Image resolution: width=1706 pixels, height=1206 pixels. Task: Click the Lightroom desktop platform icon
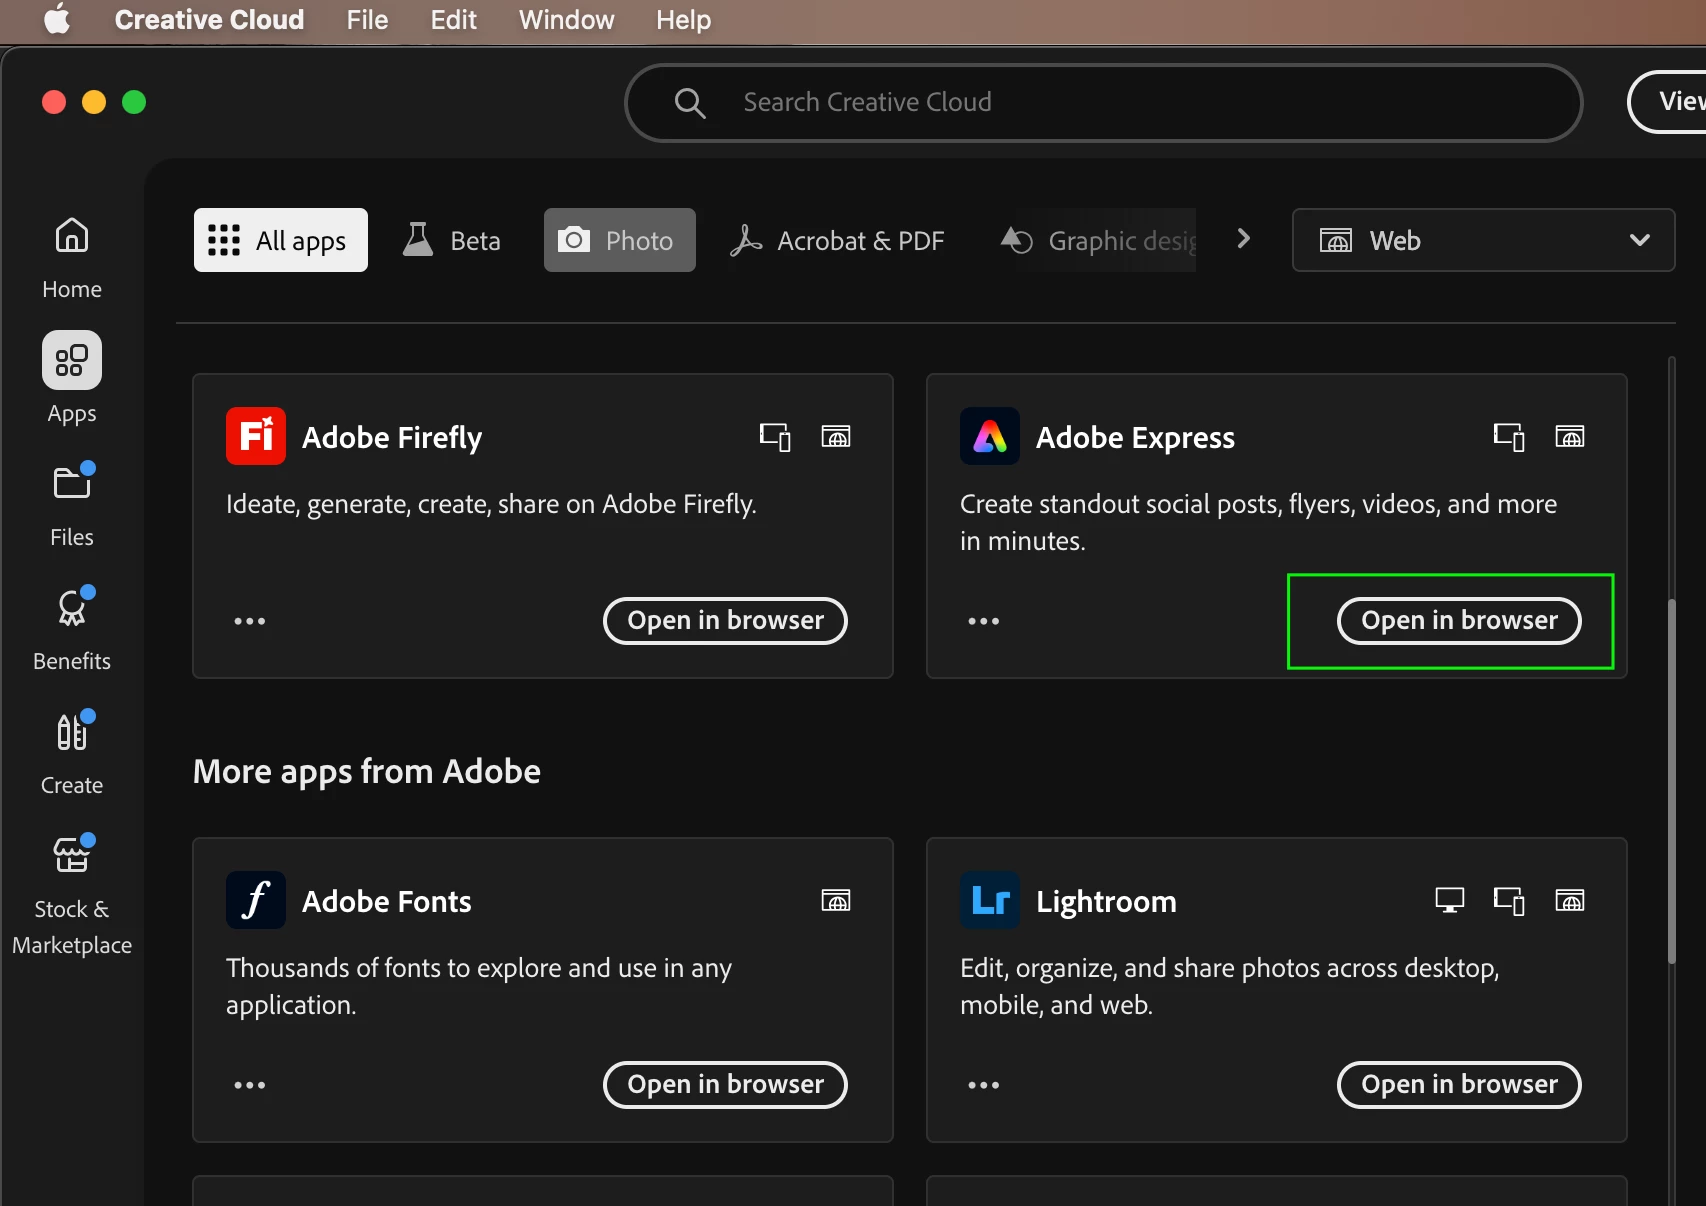tap(1449, 901)
